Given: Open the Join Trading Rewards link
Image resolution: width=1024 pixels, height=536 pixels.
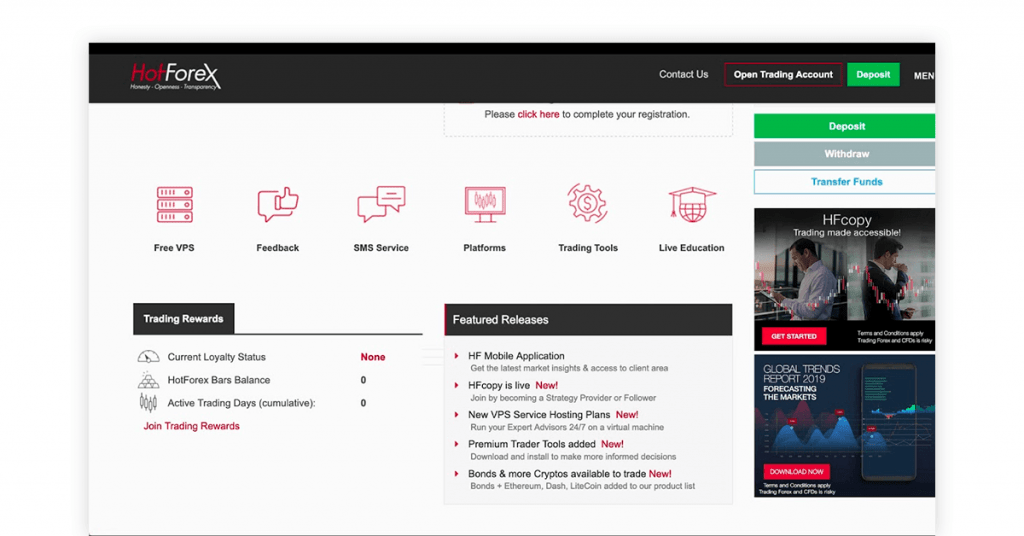Looking at the screenshot, I should pos(191,426).
